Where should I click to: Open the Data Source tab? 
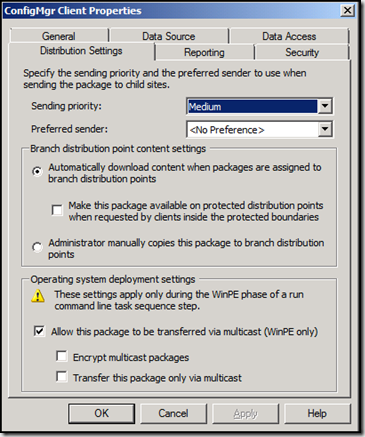[x=169, y=36]
